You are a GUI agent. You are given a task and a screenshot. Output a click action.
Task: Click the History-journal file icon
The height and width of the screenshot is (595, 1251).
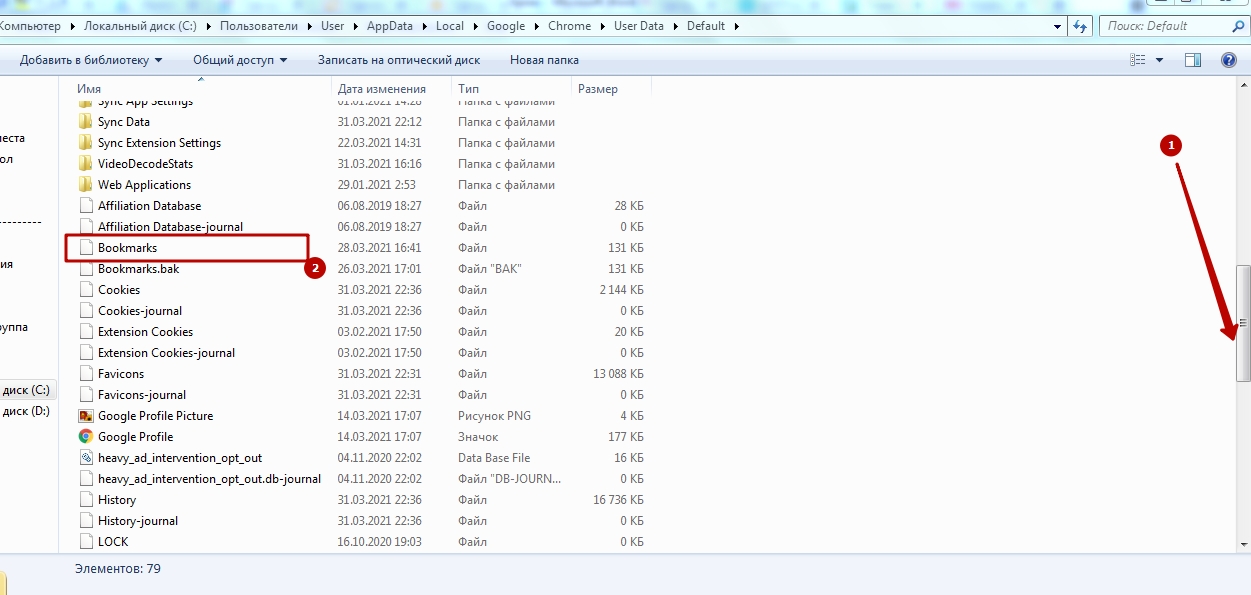coord(86,521)
